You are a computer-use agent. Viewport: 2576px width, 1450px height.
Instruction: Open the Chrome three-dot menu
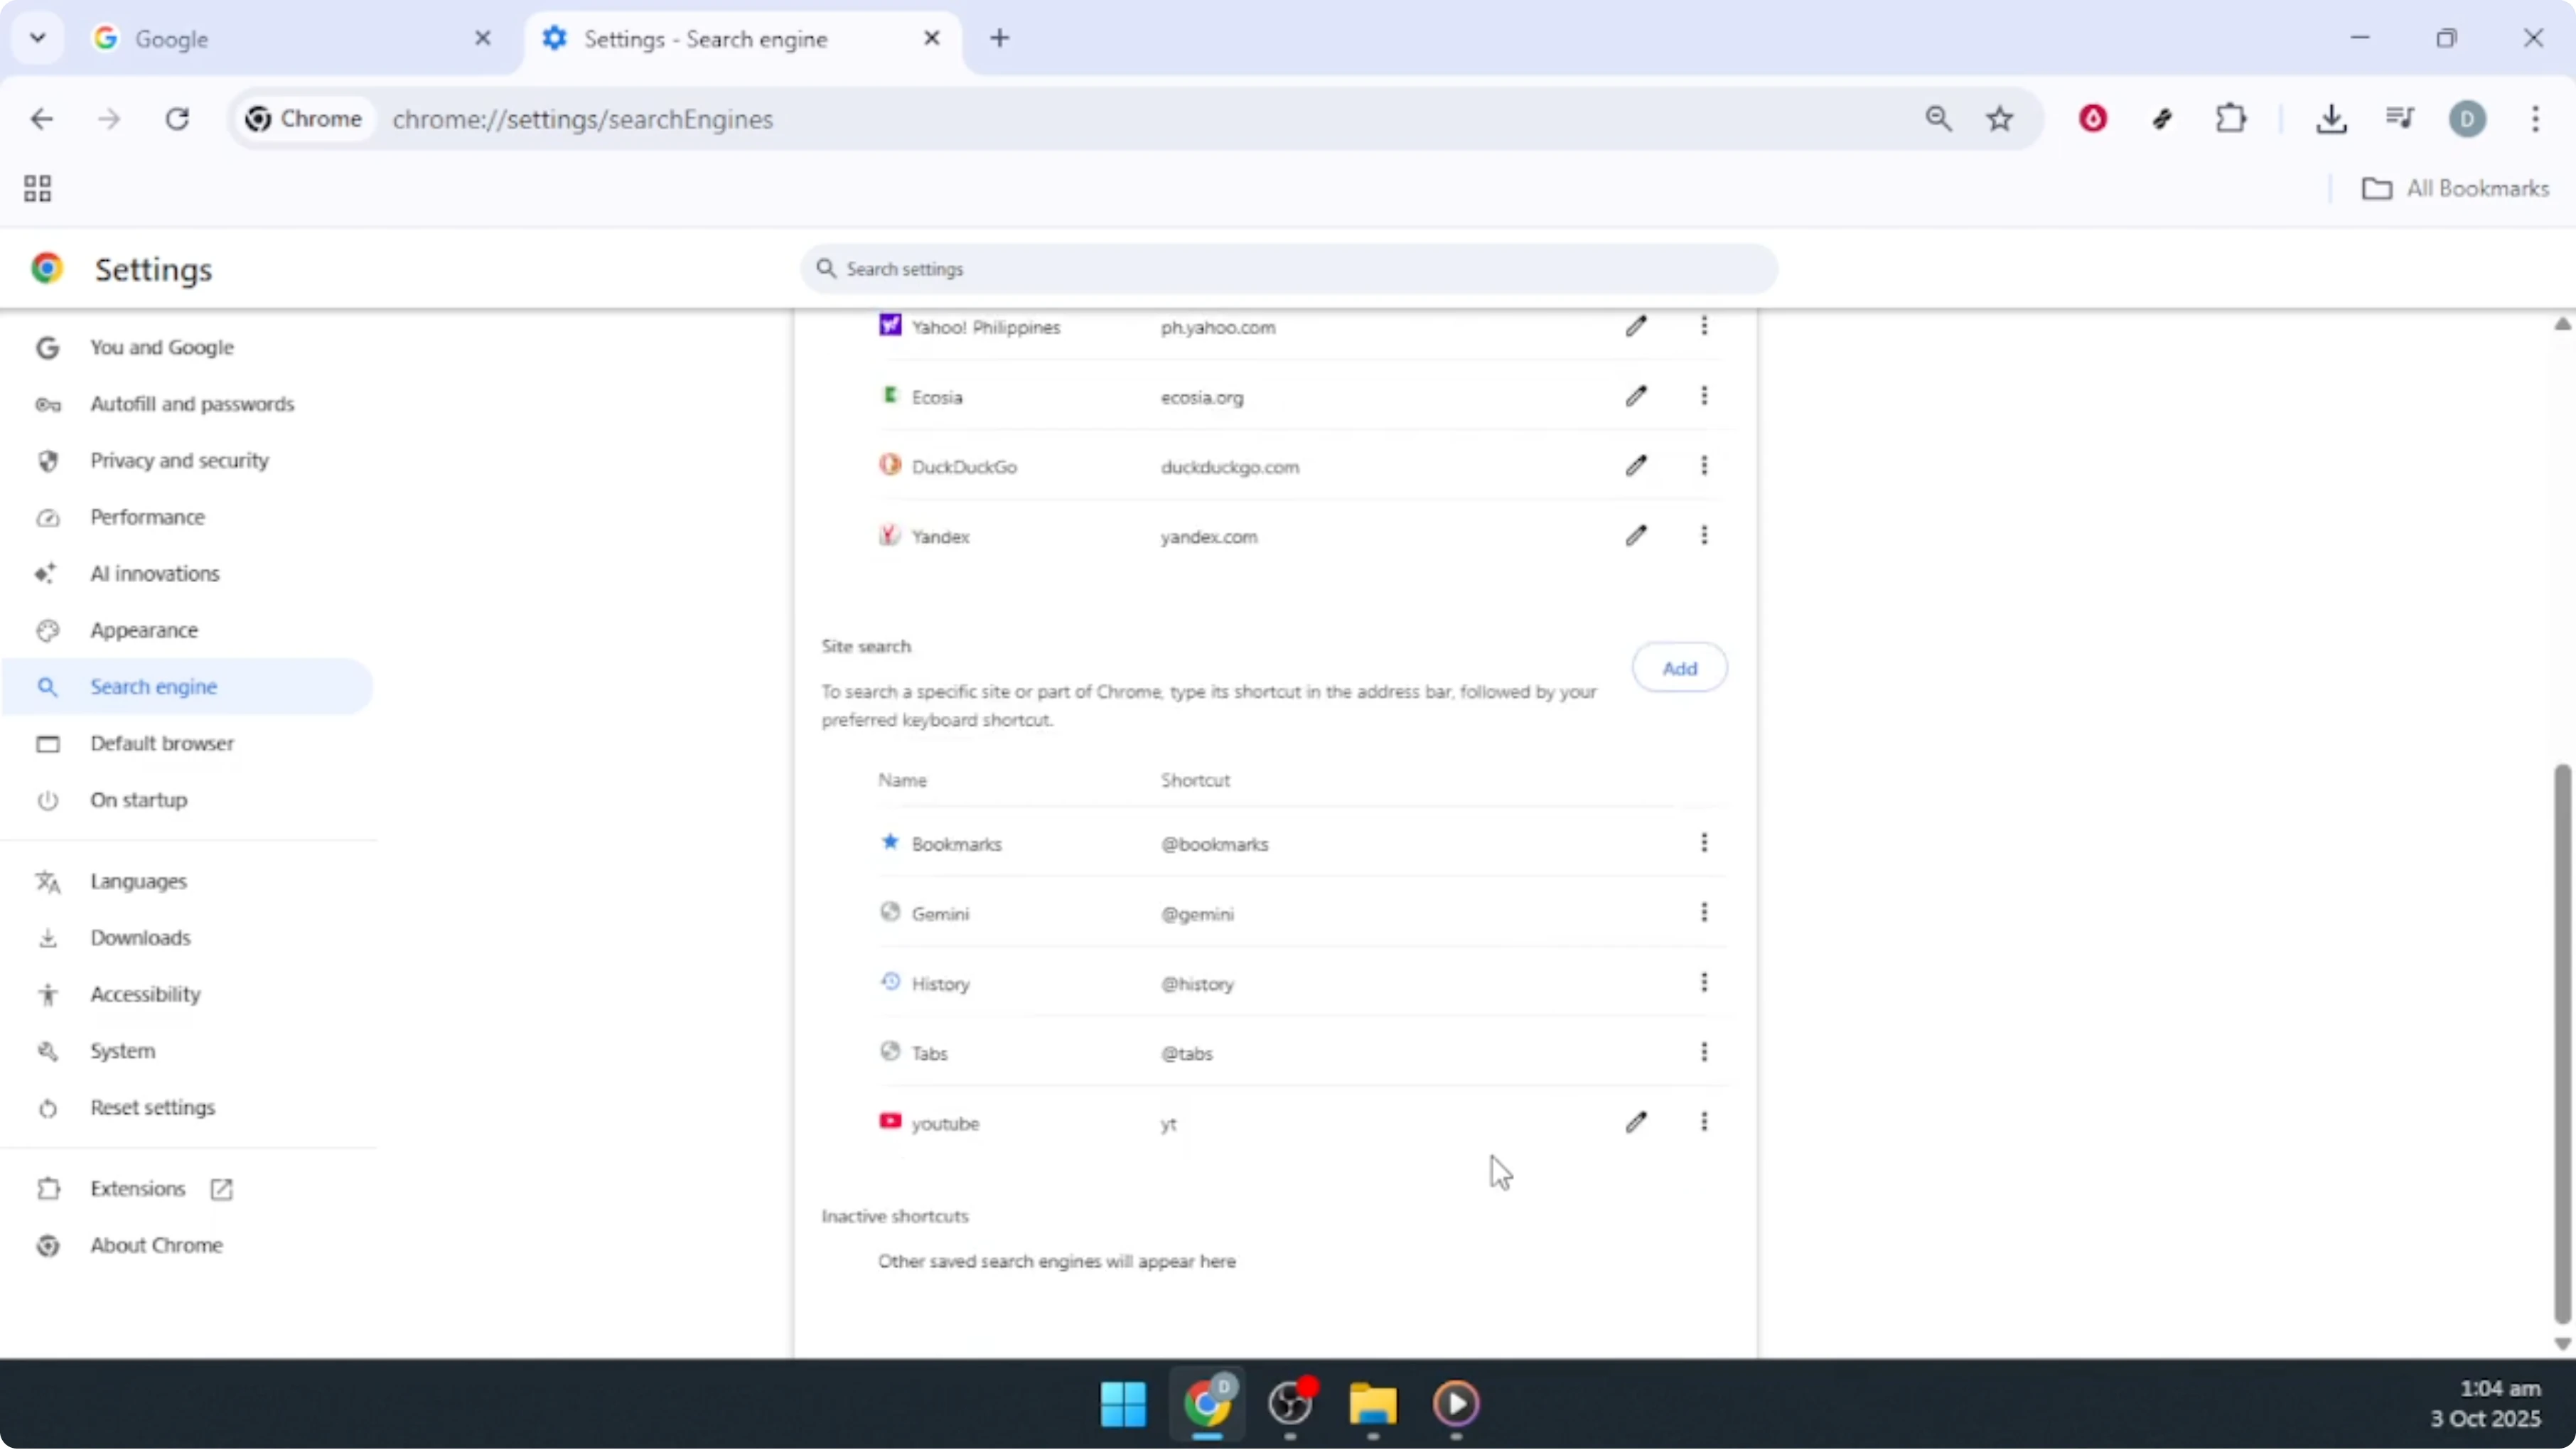2535,119
